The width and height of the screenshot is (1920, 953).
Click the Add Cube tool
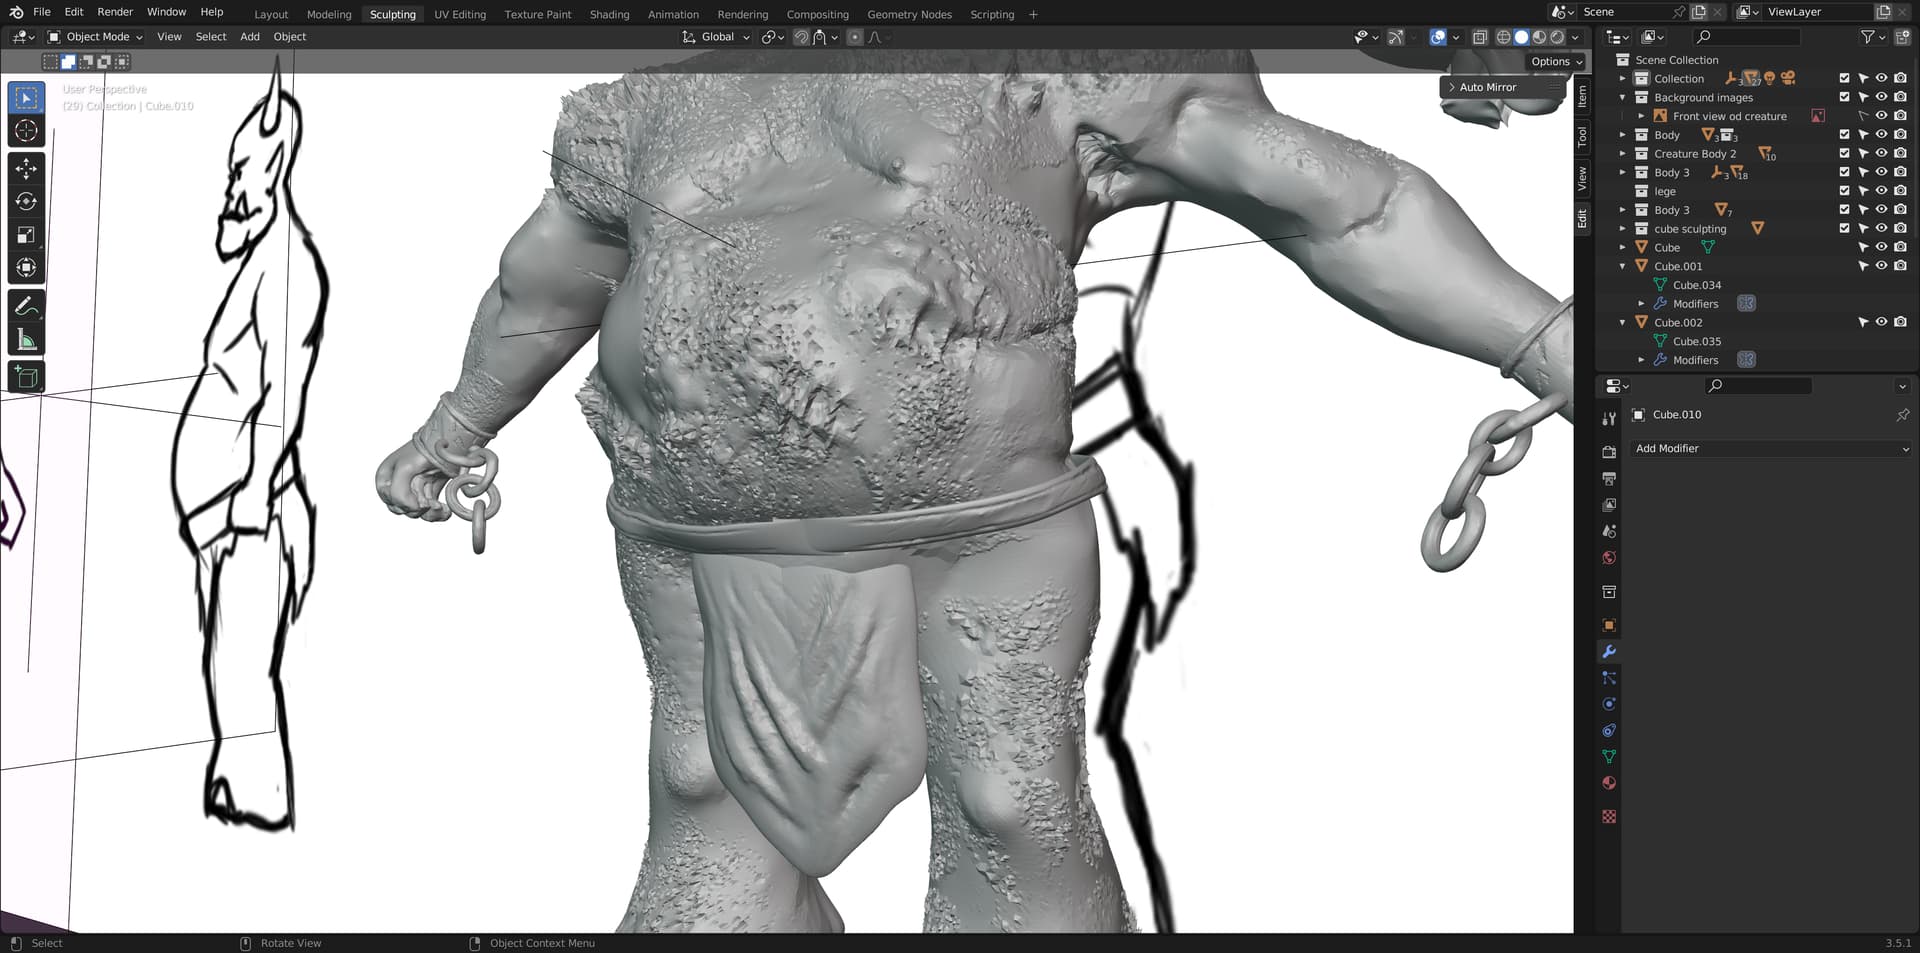27,378
